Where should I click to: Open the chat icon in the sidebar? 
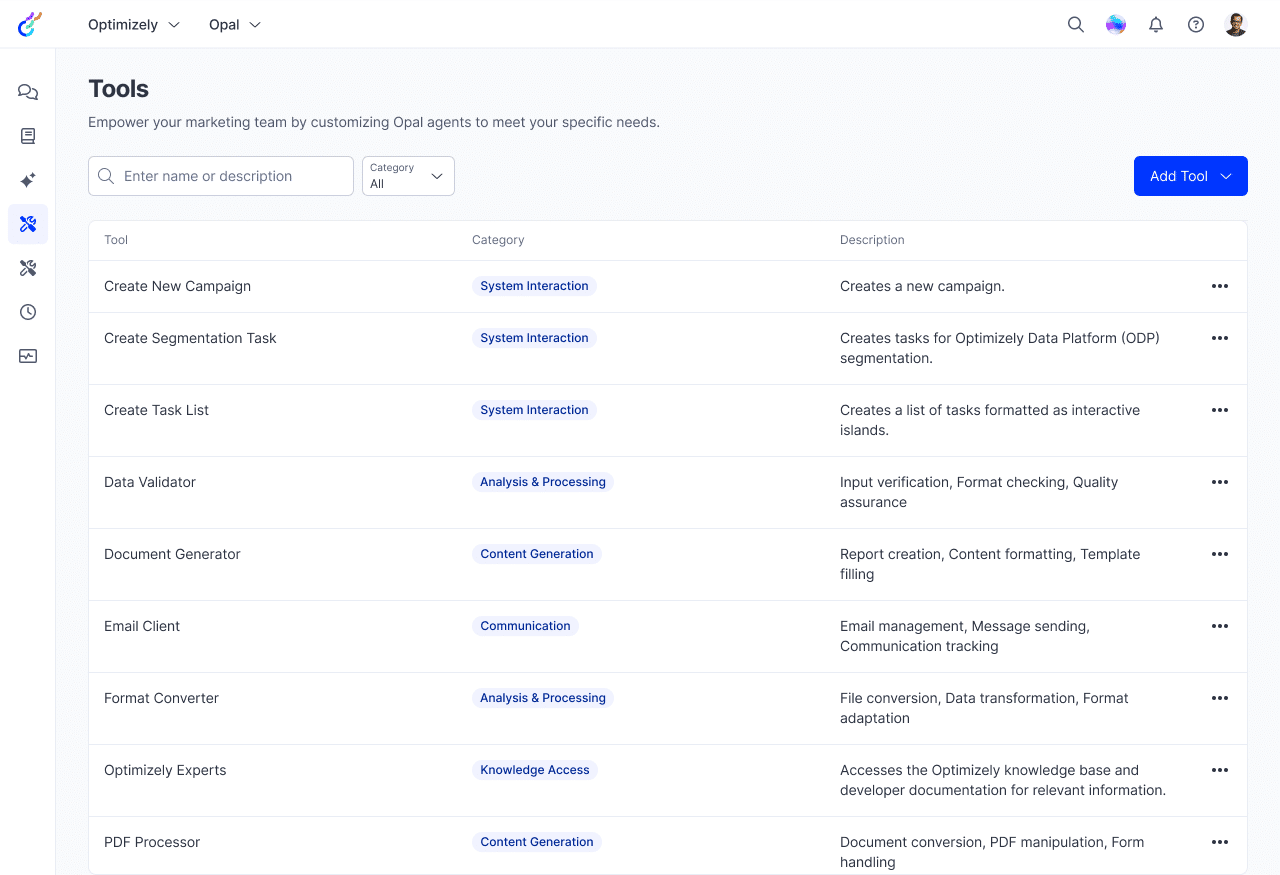point(28,92)
